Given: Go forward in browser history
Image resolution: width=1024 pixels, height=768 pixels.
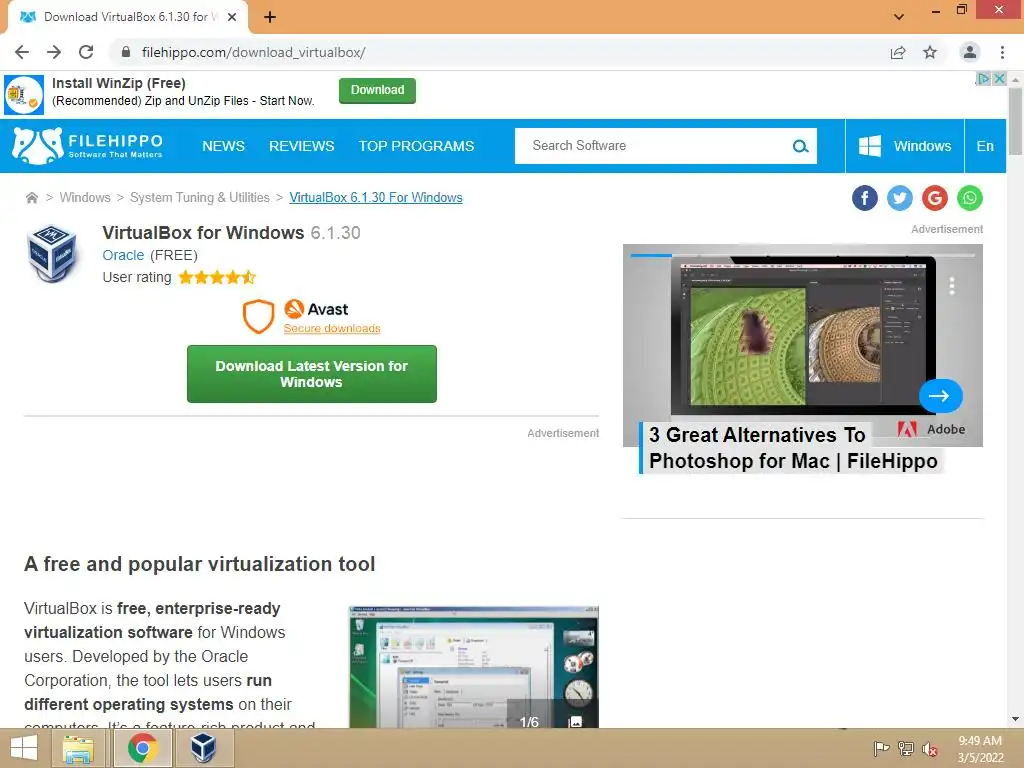Looking at the screenshot, I should pos(54,52).
